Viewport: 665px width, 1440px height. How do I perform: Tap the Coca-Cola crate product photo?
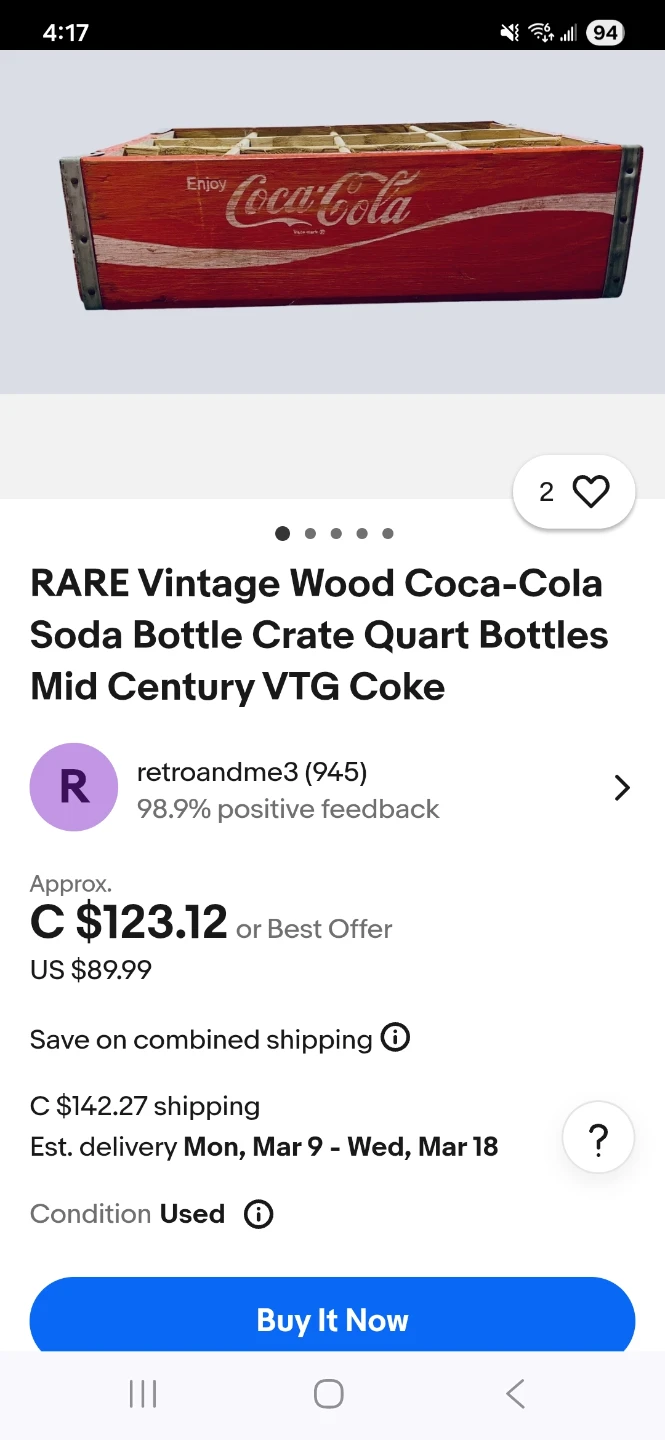(x=348, y=215)
